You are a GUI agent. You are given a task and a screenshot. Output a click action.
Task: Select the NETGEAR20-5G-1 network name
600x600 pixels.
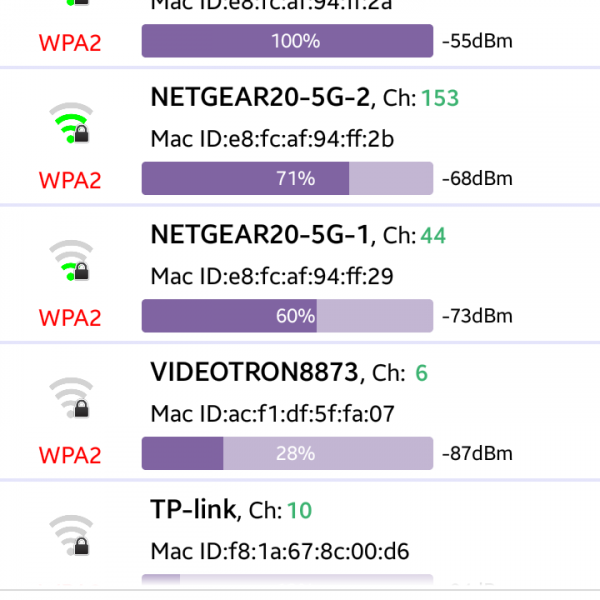(x=260, y=235)
